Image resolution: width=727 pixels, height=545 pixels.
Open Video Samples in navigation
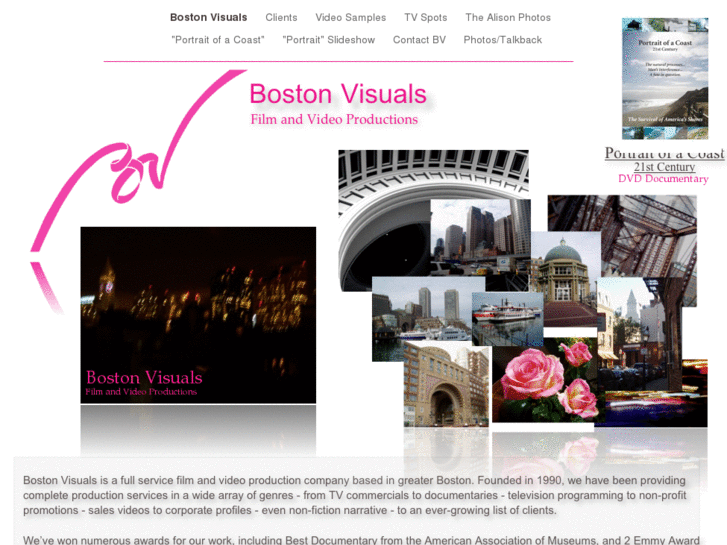click(x=351, y=18)
